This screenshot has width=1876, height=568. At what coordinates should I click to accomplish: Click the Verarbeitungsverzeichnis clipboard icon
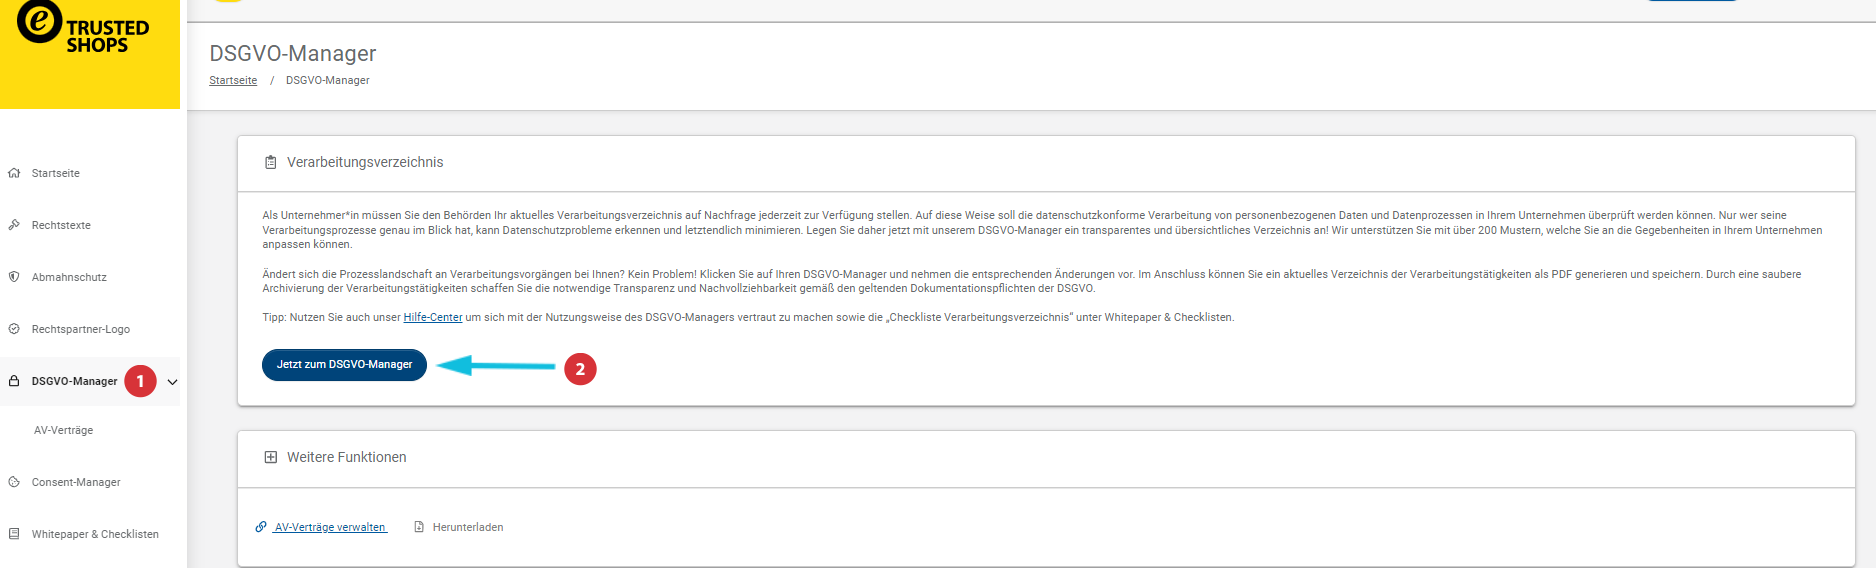270,162
